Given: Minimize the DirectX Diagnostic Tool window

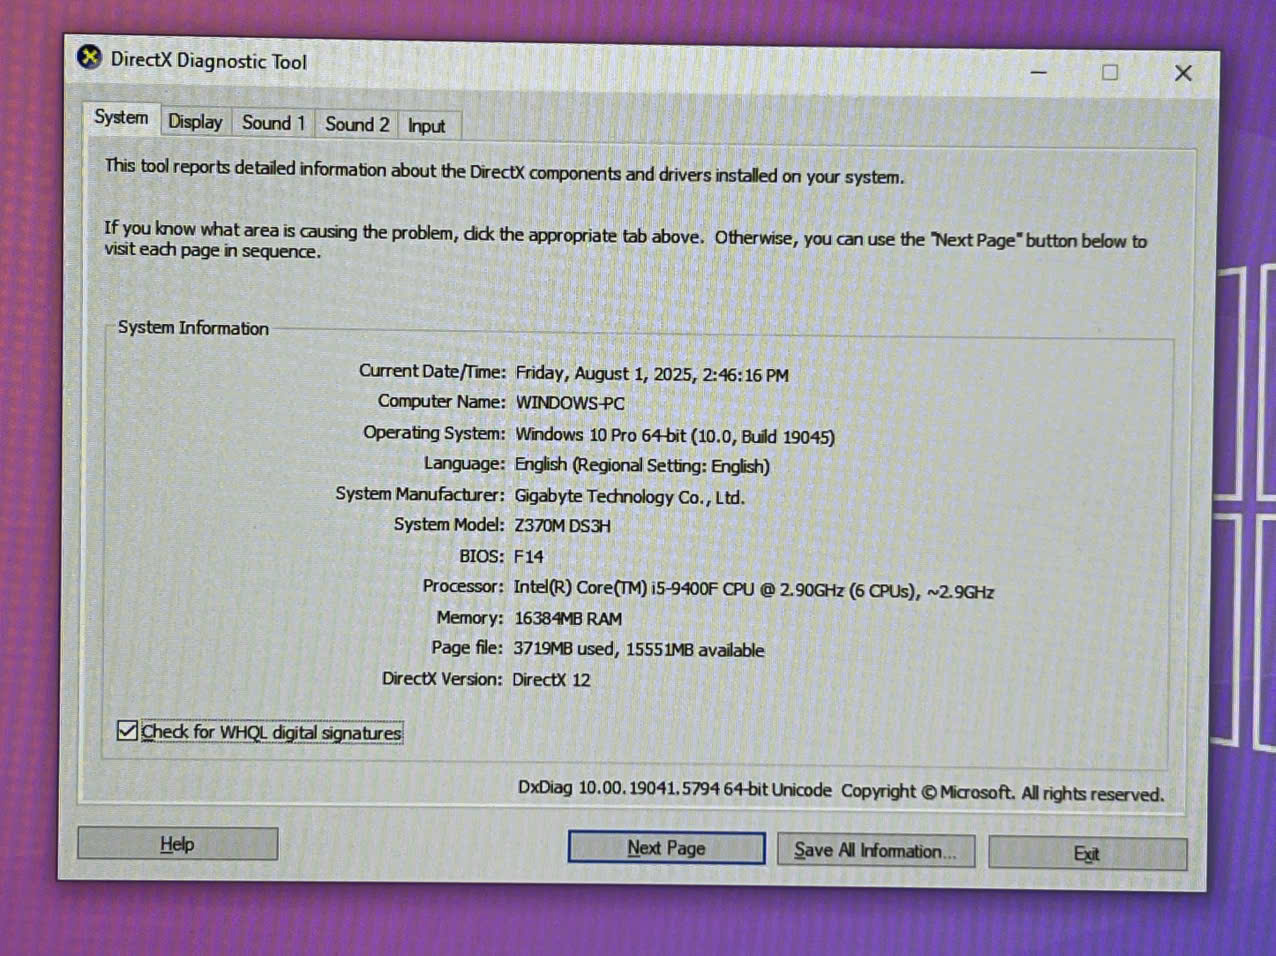Looking at the screenshot, I should 1039,72.
